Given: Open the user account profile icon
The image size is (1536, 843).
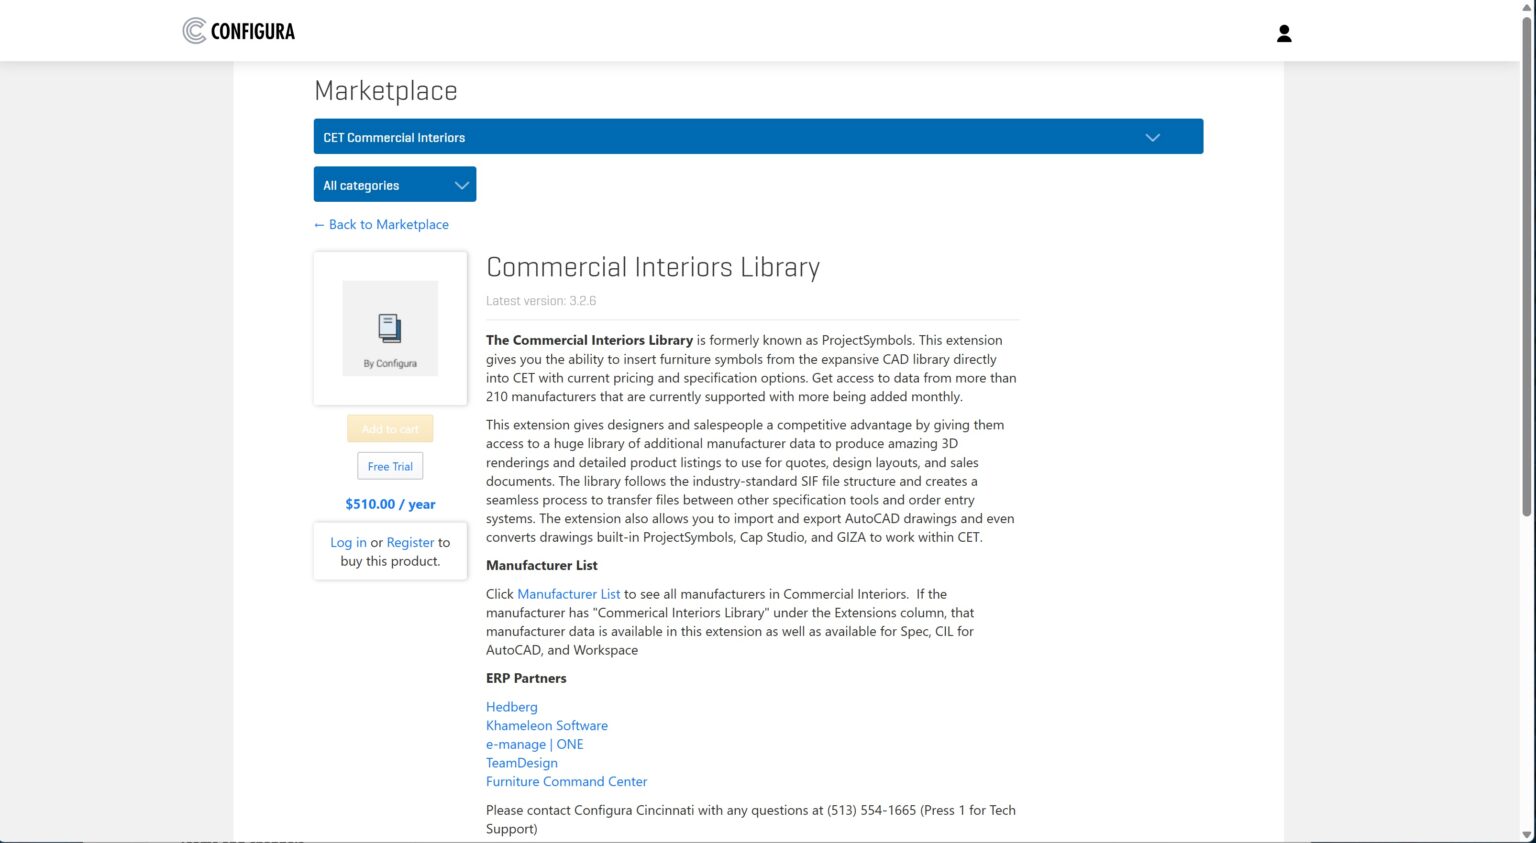Looking at the screenshot, I should pos(1284,34).
